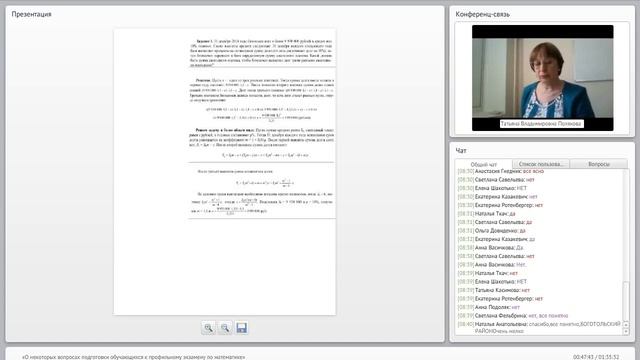The width and height of the screenshot is (640, 360).
Task: Select message Екатерина Казакевич: да
Action: [496, 239]
